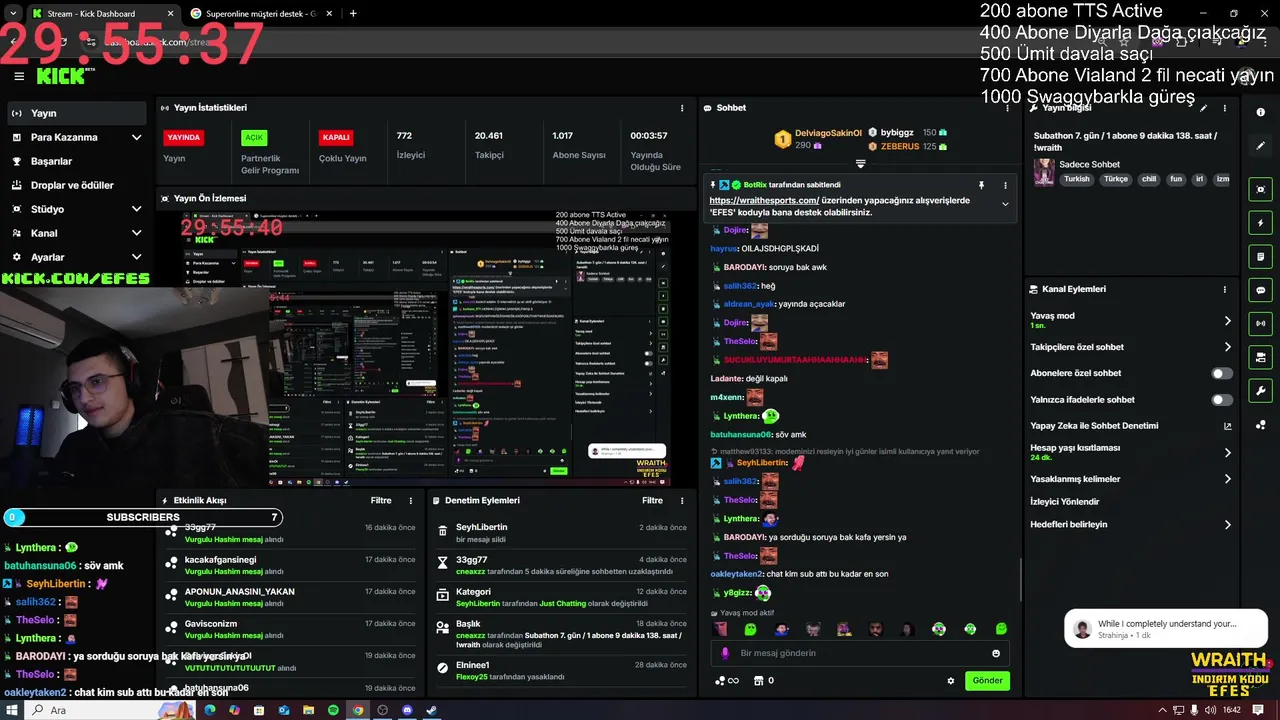Open the volume control in system tray
Screen dimensions: 1280x720
[x=1210, y=710]
